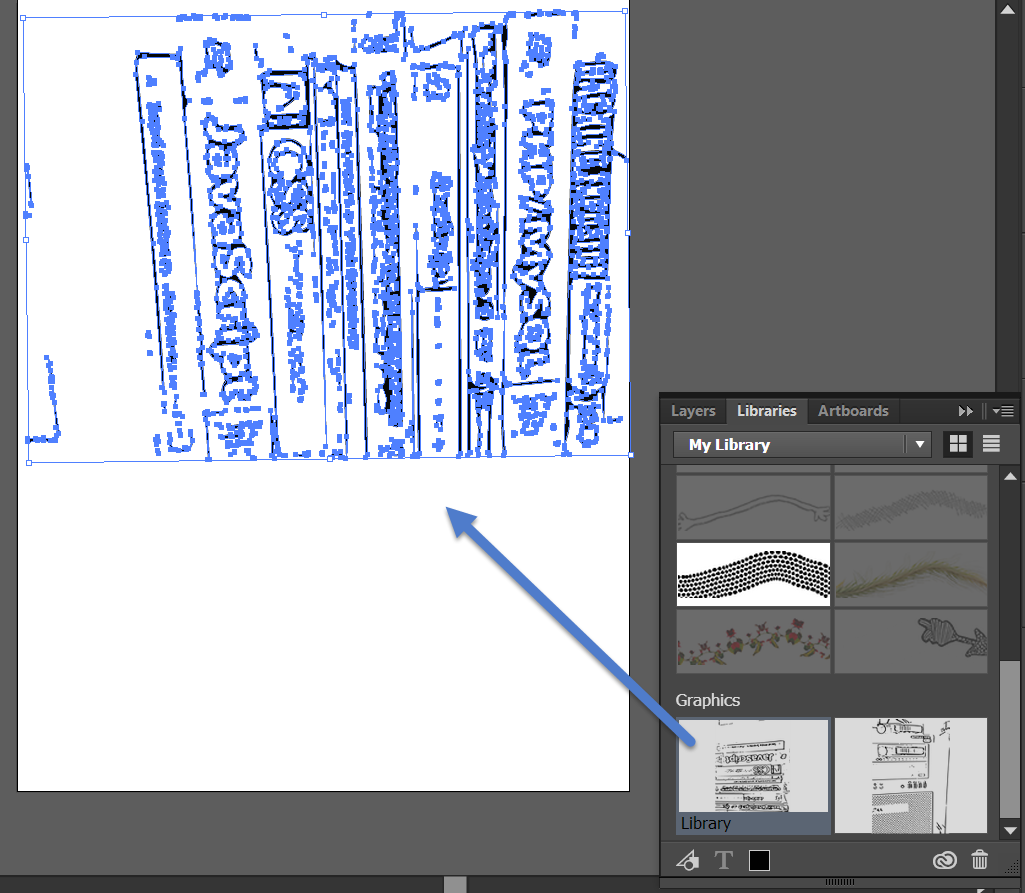Select the black dotted wavy brush thumbnail
This screenshot has width=1025, height=893.
coord(753,574)
